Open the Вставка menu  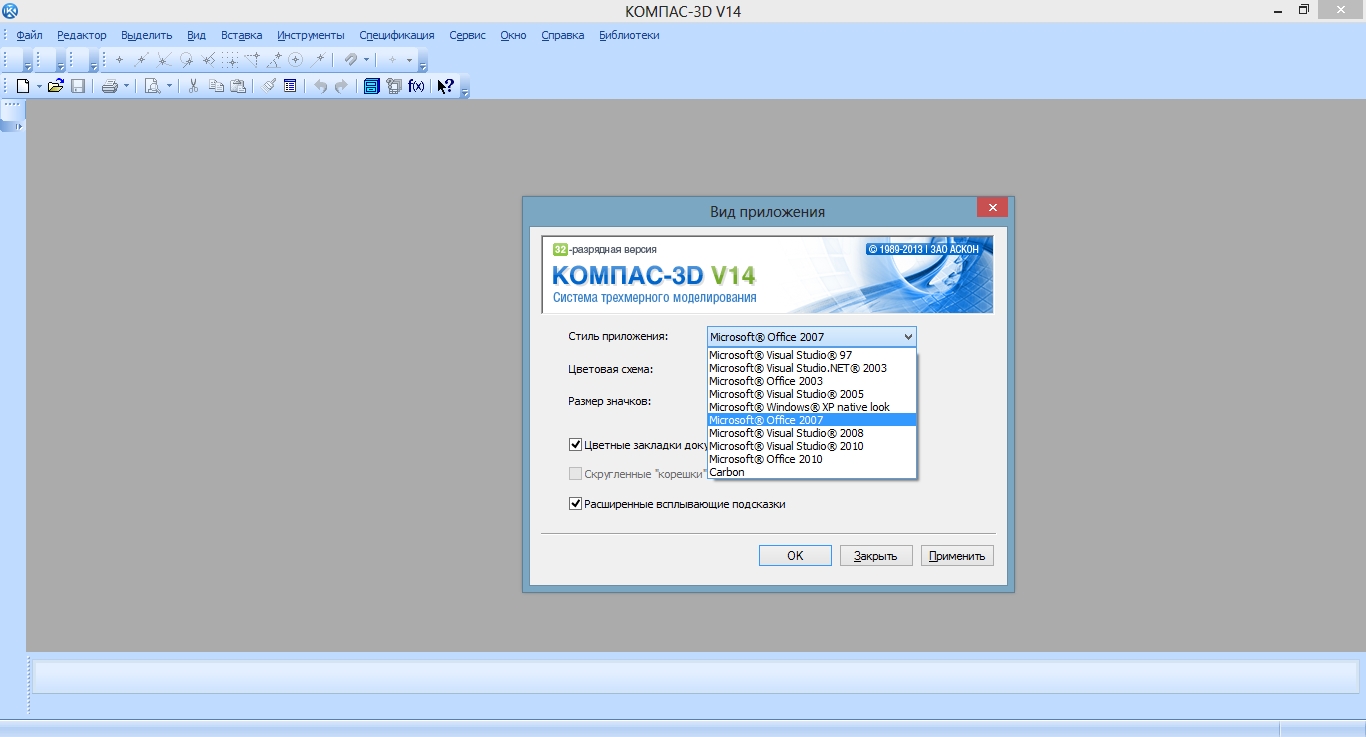(x=241, y=35)
